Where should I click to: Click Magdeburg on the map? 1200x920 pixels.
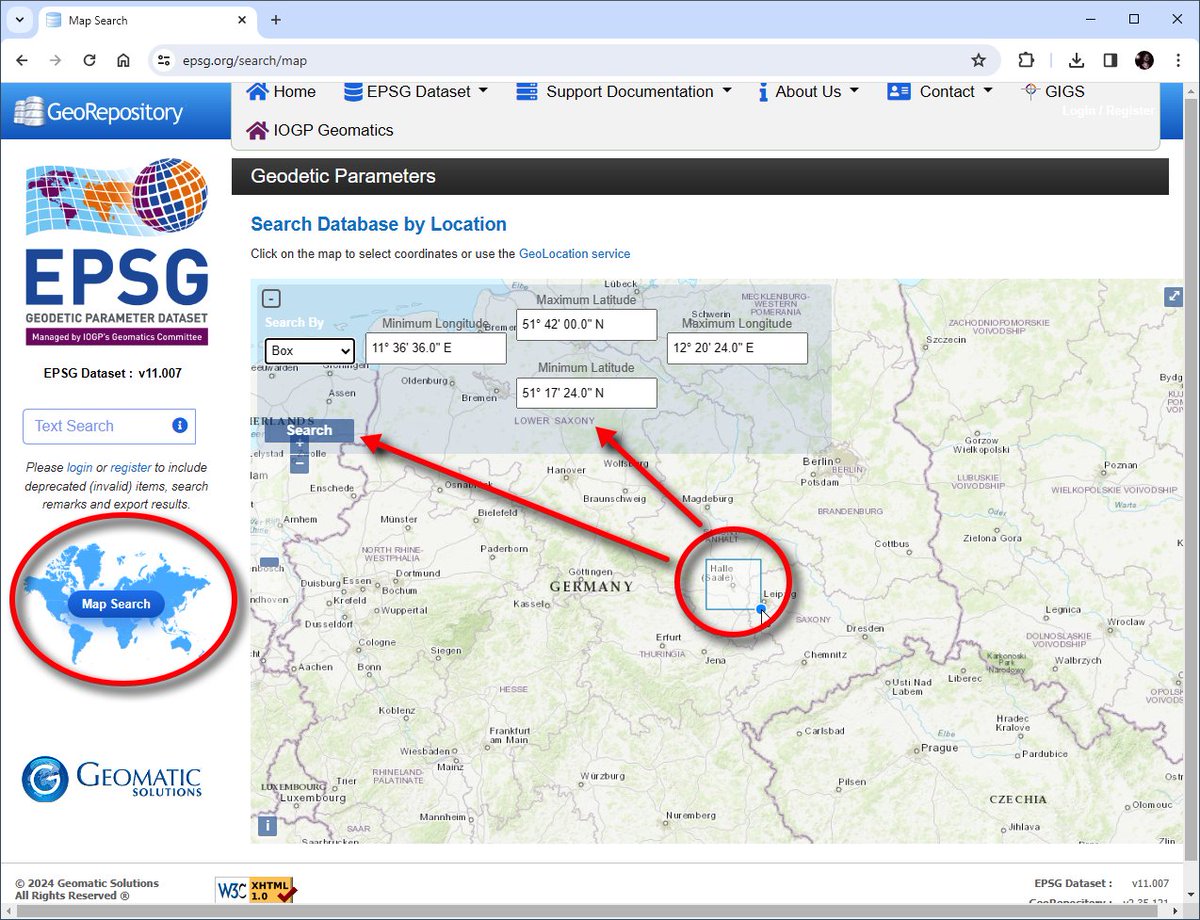(707, 498)
